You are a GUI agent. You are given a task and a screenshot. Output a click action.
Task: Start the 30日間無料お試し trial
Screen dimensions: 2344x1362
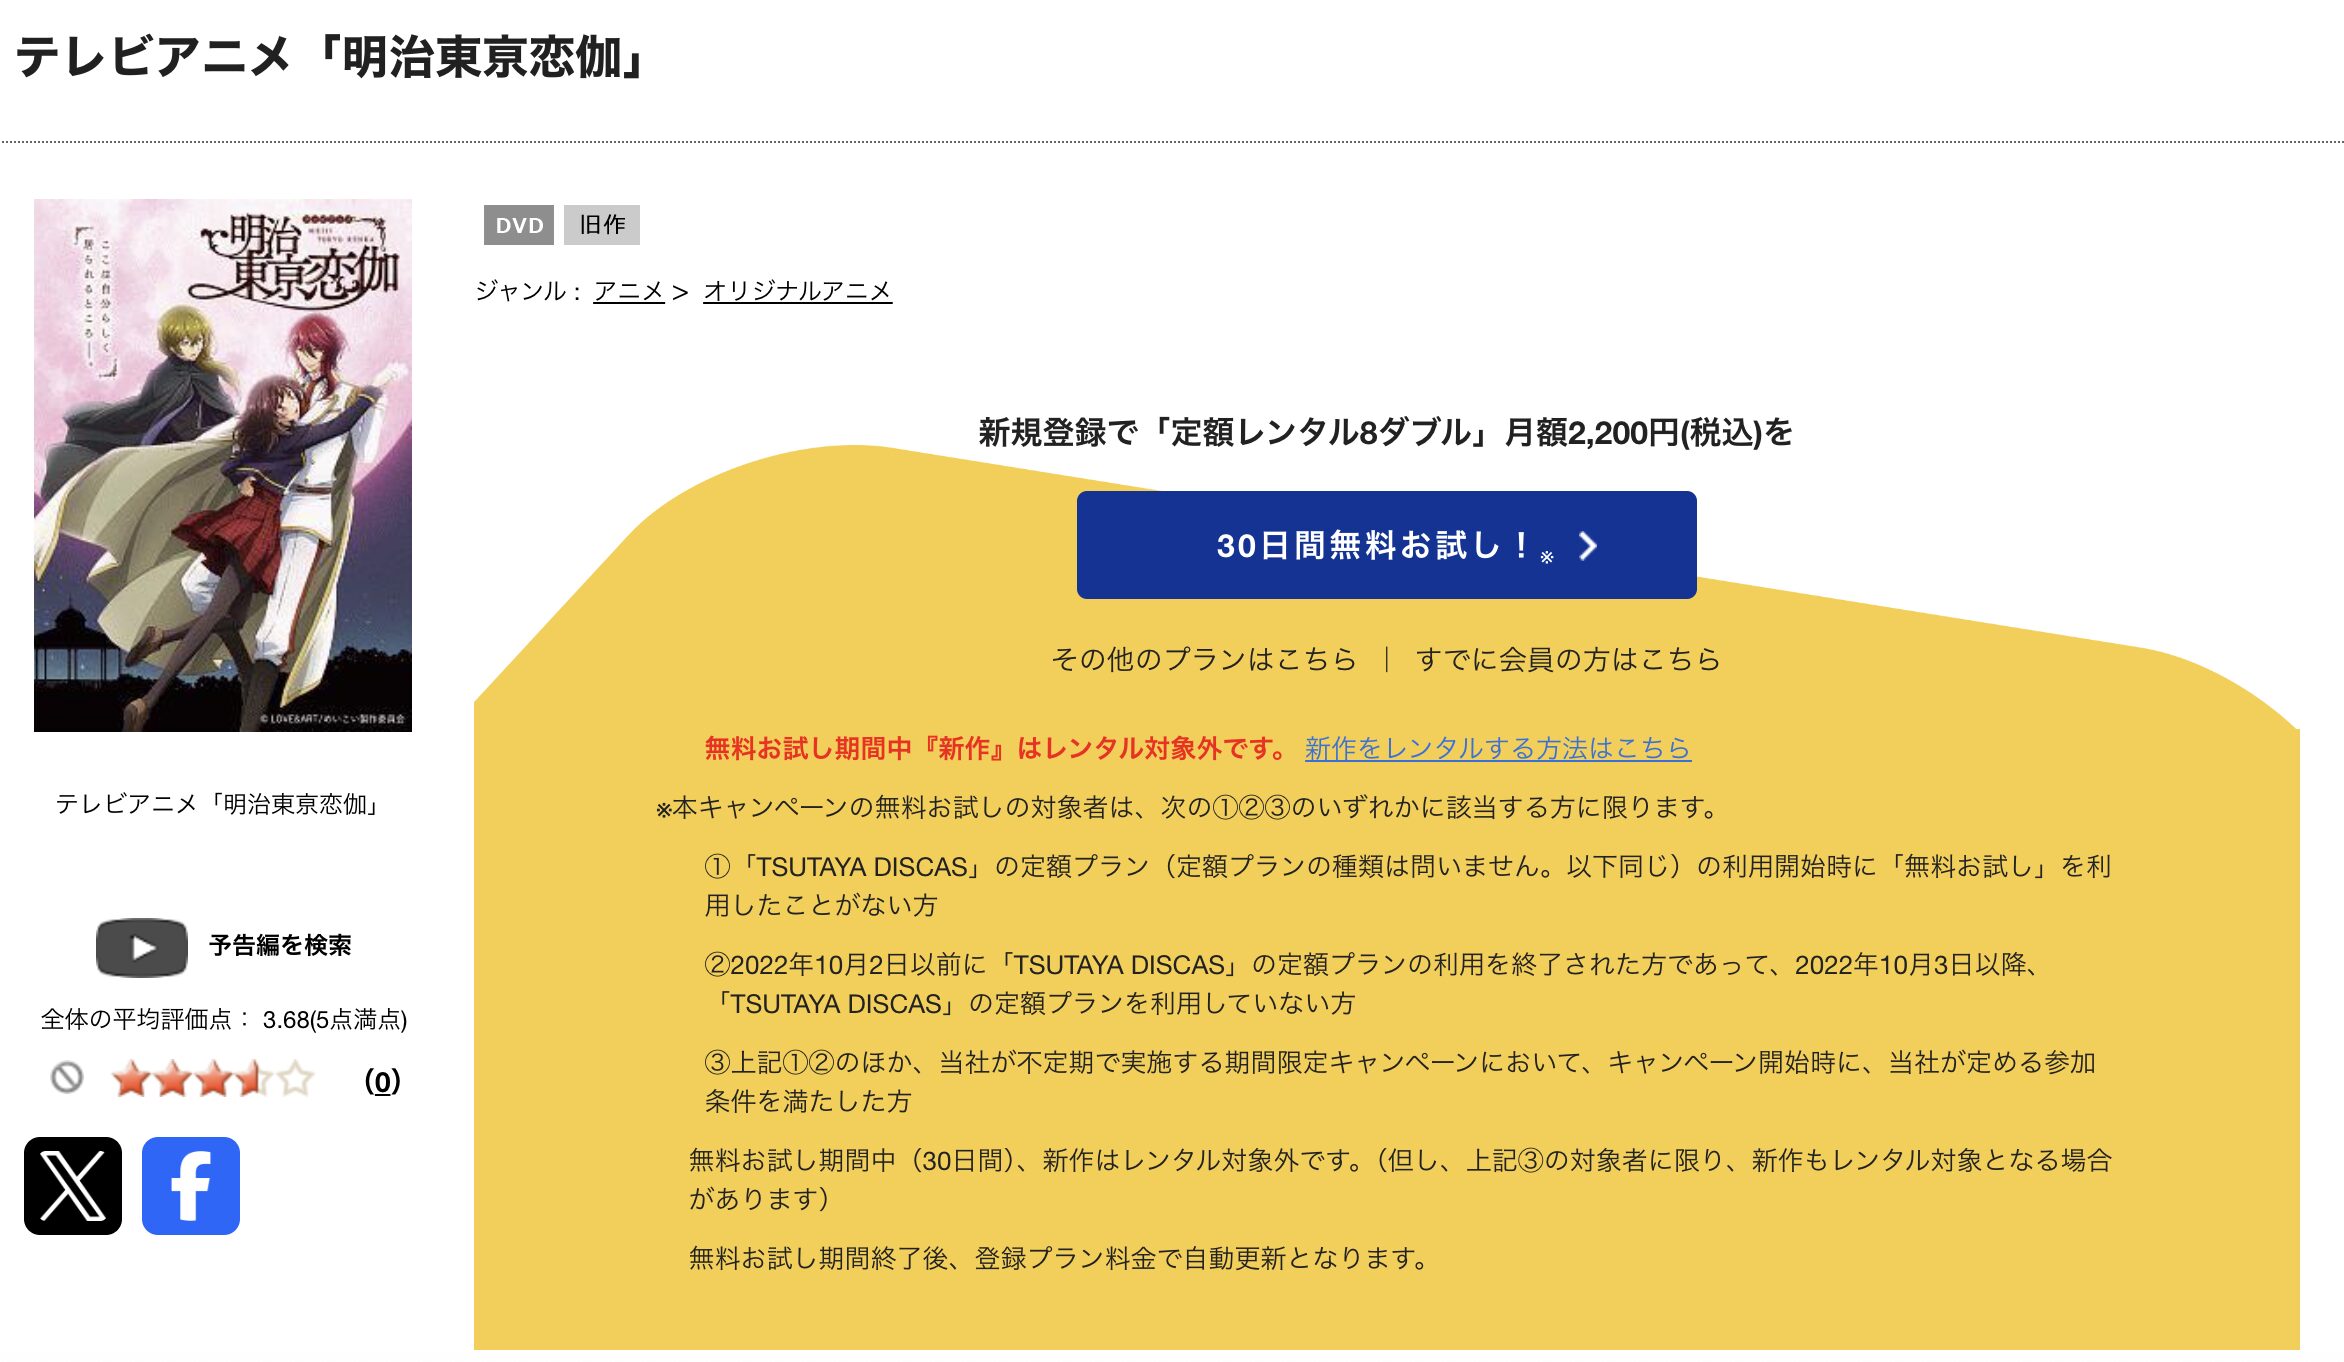tap(1386, 545)
